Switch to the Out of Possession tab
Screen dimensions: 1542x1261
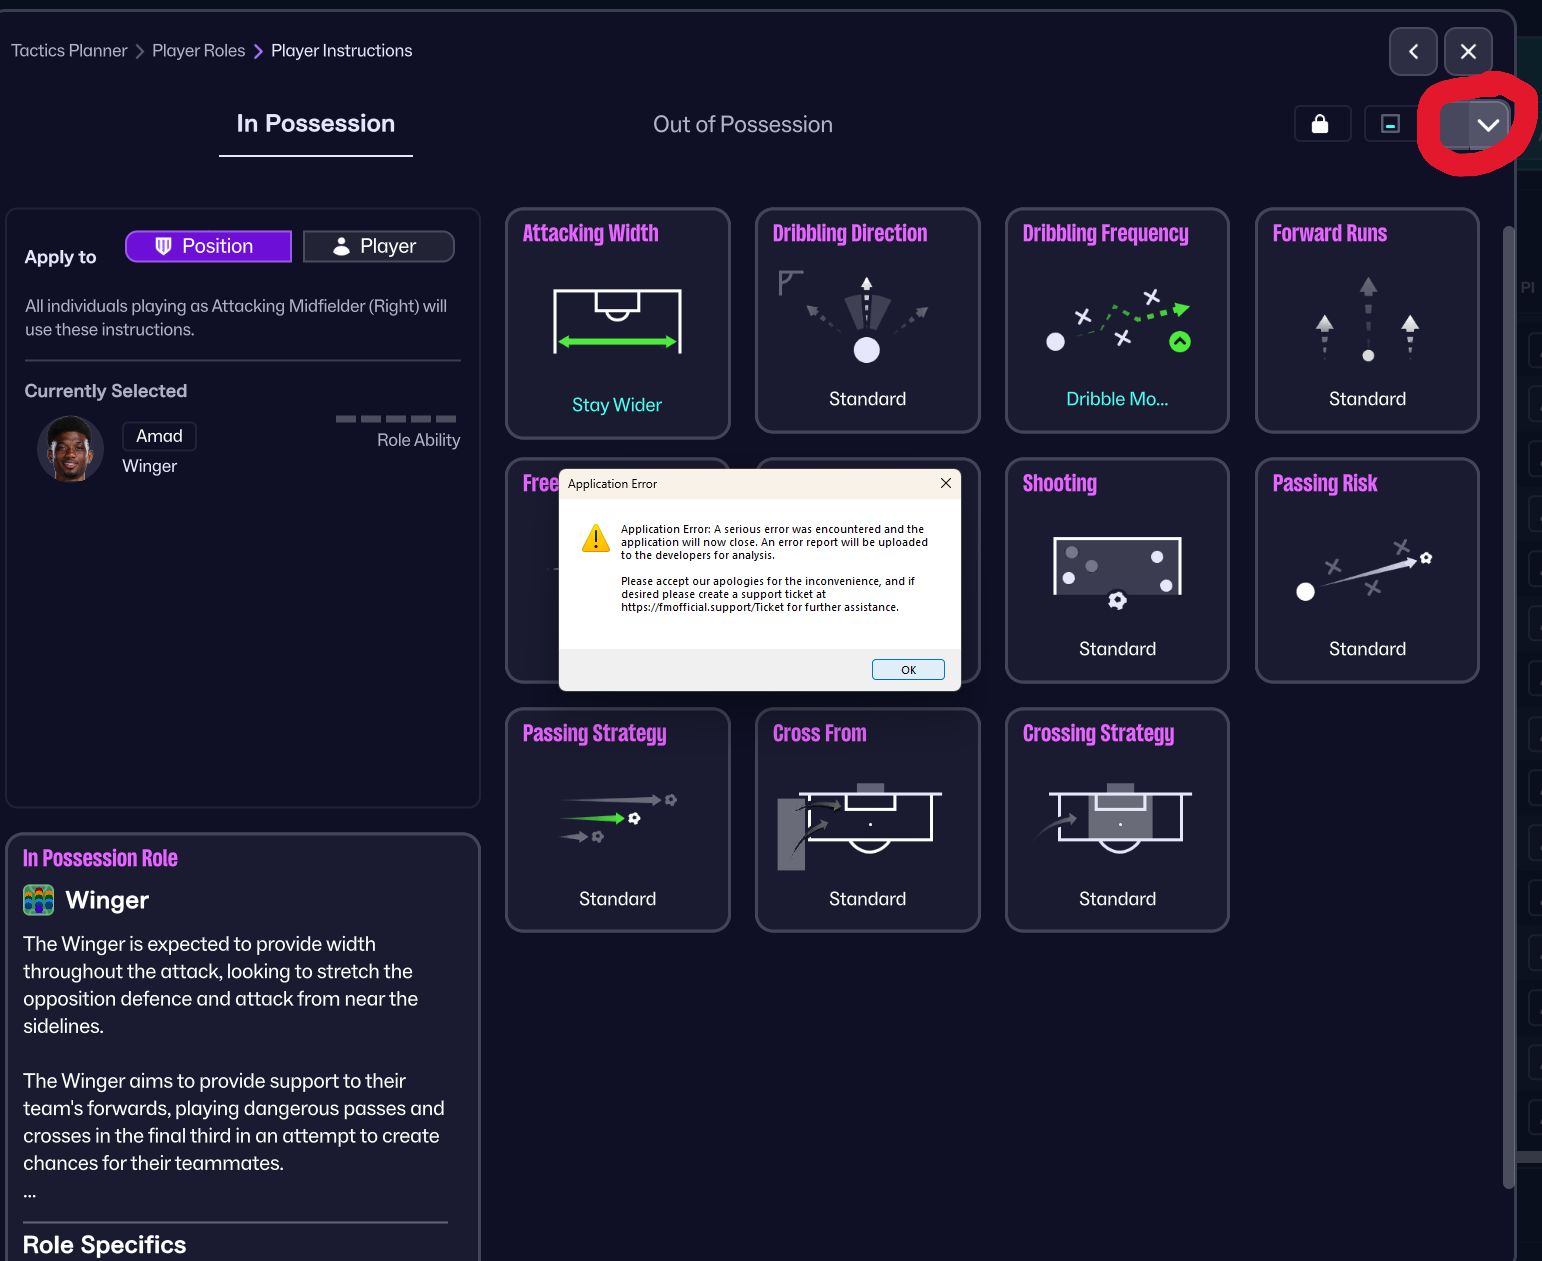pos(742,124)
